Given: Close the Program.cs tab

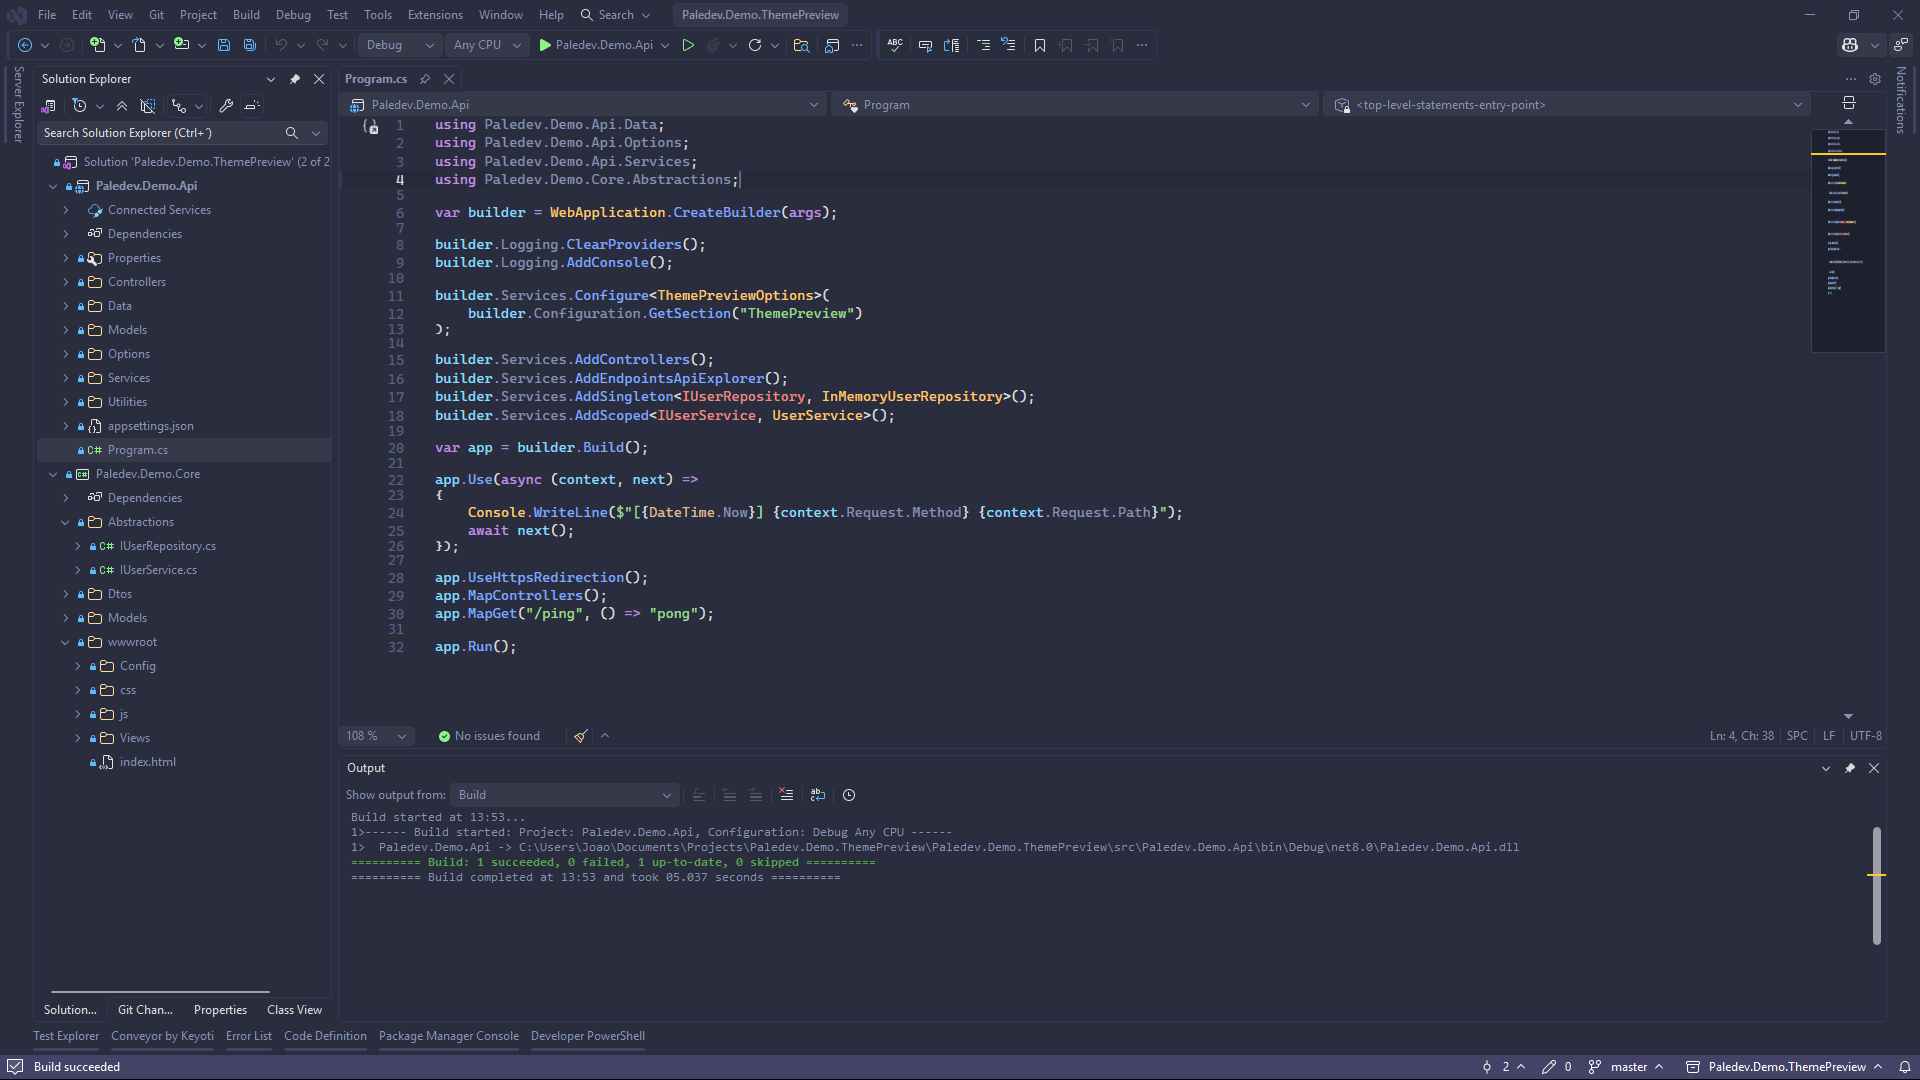Looking at the screenshot, I should click(x=449, y=79).
